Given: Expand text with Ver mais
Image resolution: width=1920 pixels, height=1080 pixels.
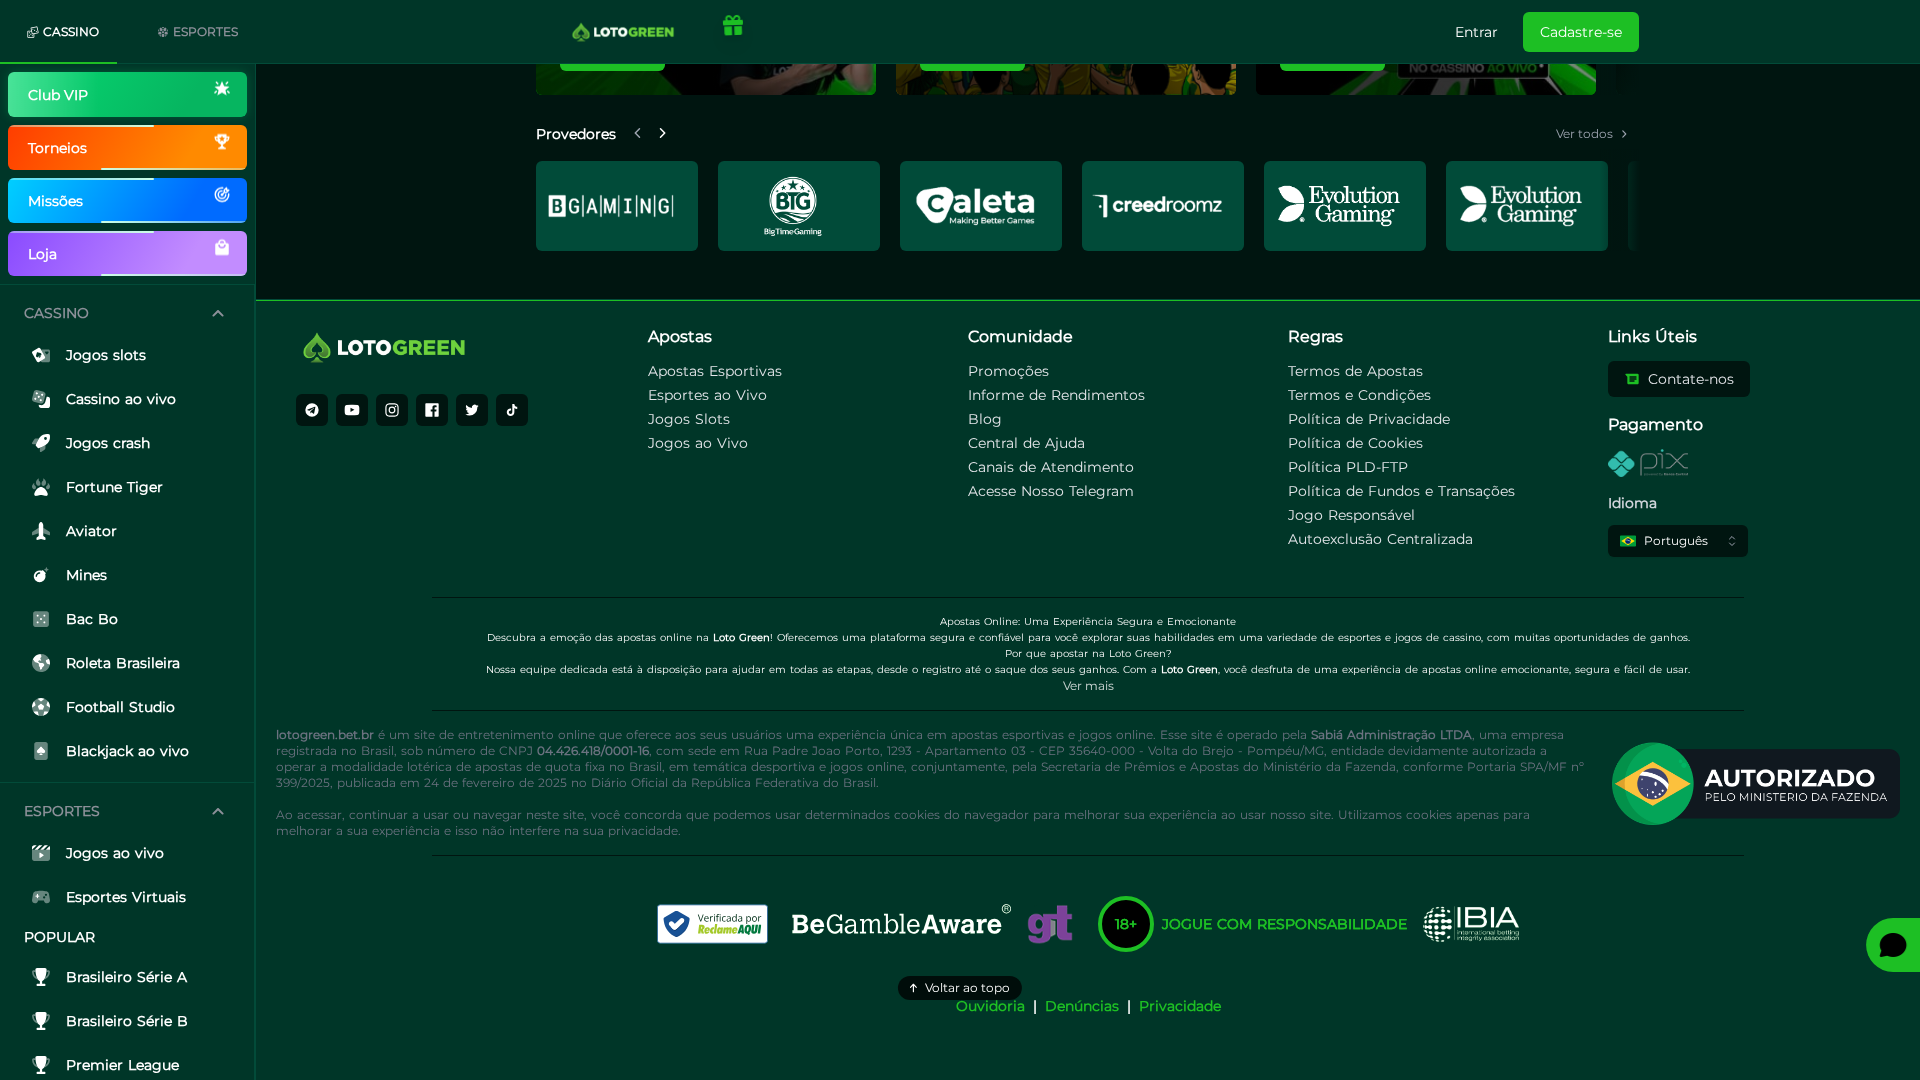Looking at the screenshot, I should coord(1088,686).
